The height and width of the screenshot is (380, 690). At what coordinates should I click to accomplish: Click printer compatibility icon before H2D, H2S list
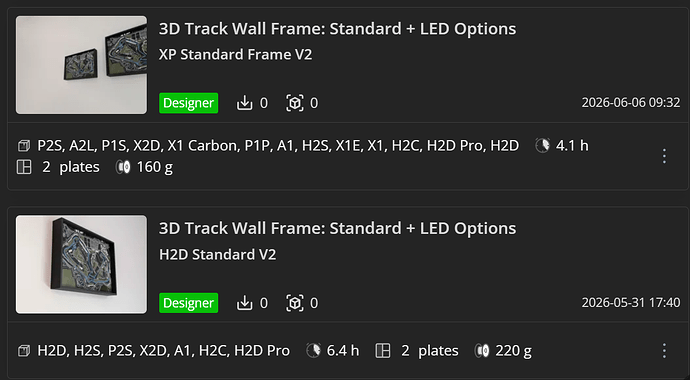pyautogui.click(x=24, y=351)
